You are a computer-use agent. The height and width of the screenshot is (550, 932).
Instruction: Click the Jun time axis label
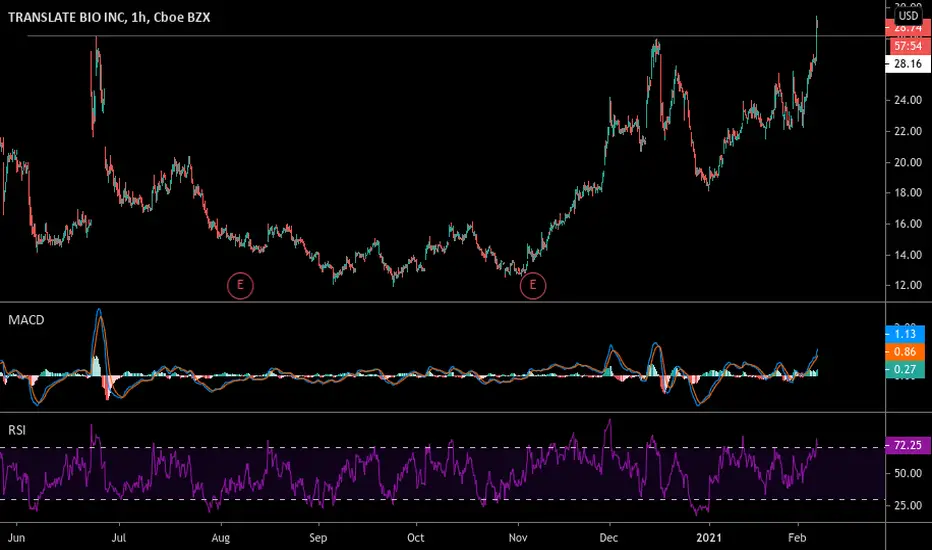17,538
